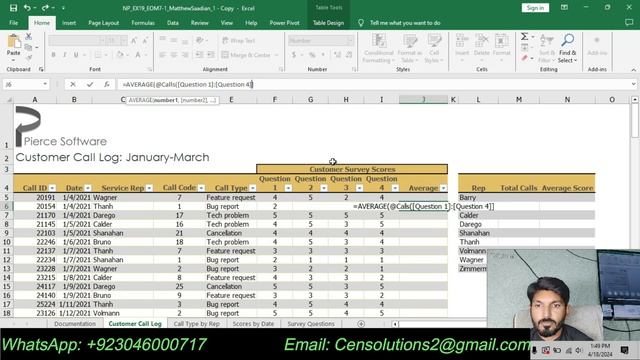Click the Percent style icon
The height and width of the screenshot is (360, 640).
point(312,55)
